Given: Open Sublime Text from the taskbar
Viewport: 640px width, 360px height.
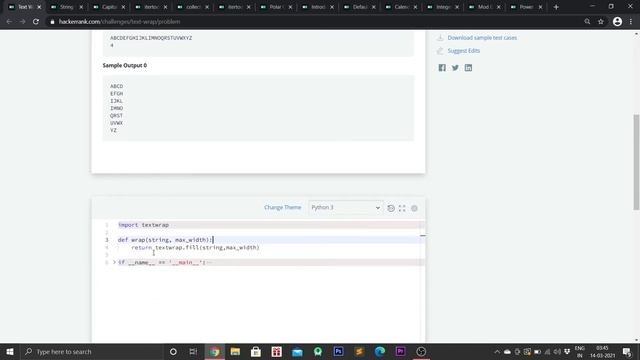Looking at the screenshot, I should [x=359, y=351].
